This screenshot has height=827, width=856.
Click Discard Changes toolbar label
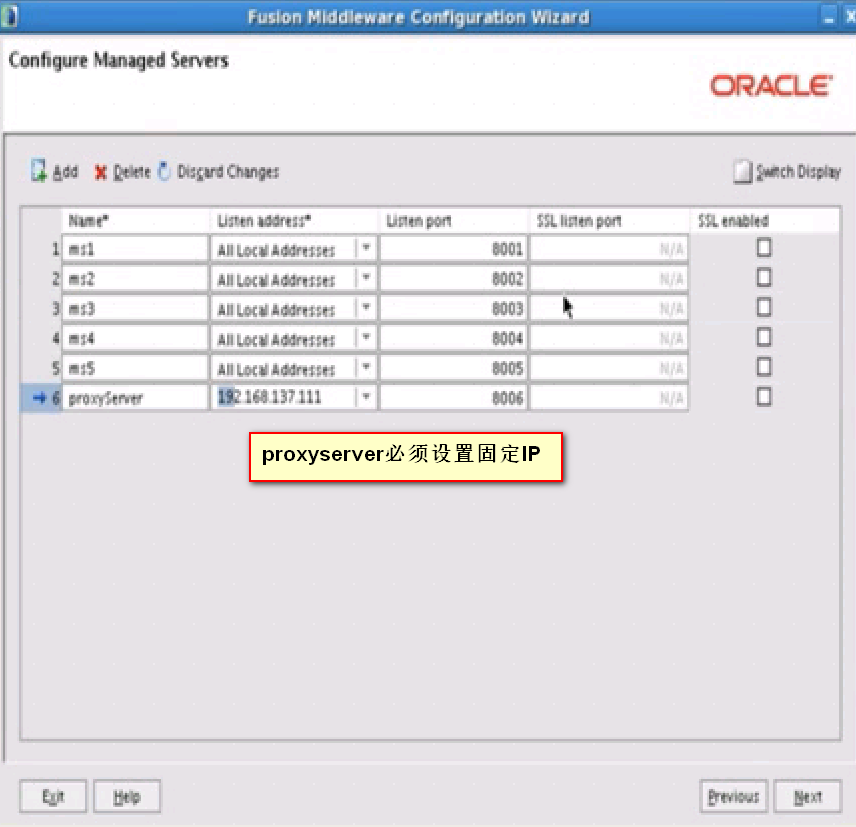click(x=228, y=172)
